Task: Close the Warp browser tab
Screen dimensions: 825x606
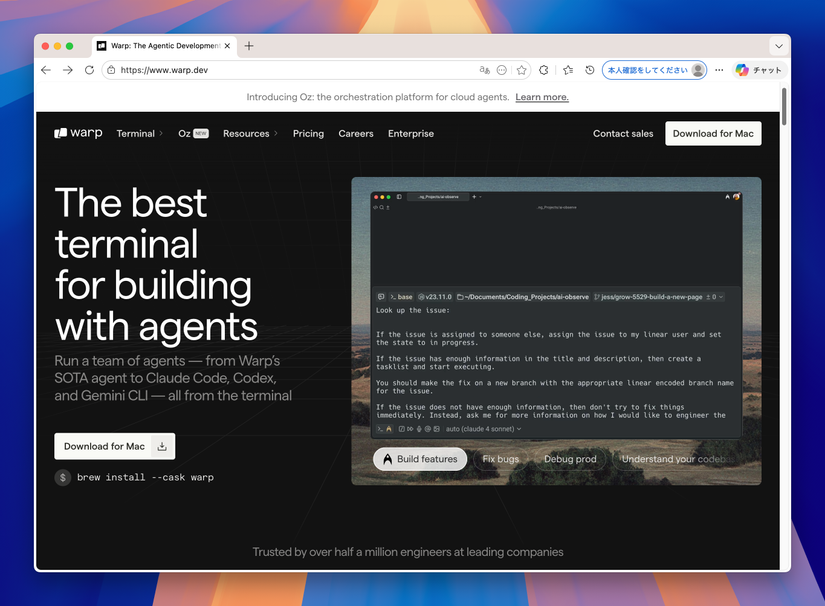Action: pos(227,46)
